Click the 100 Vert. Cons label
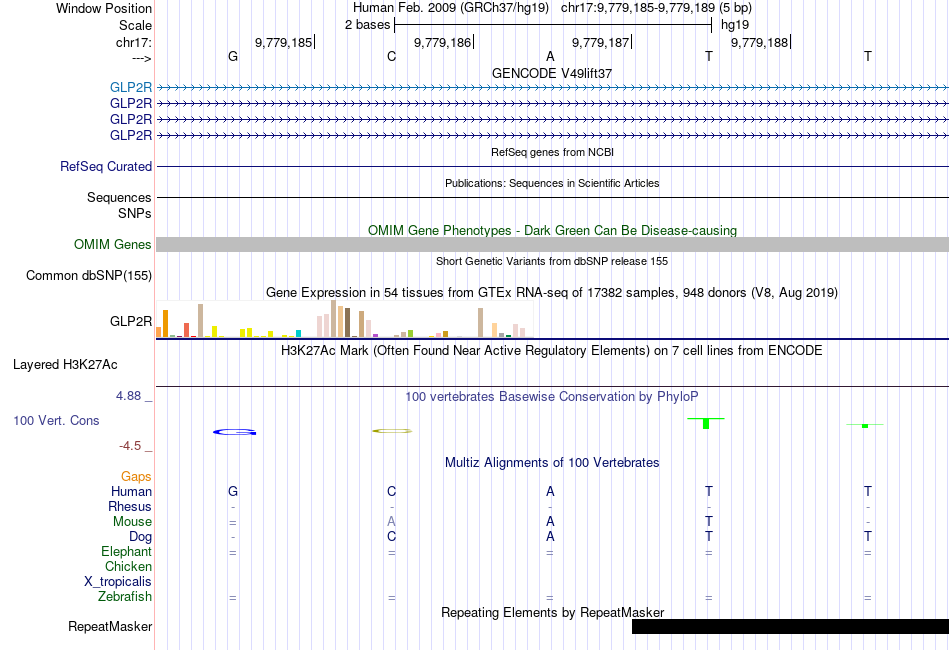This screenshot has width=950, height=650. pyautogui.click(x=56, y=420)
